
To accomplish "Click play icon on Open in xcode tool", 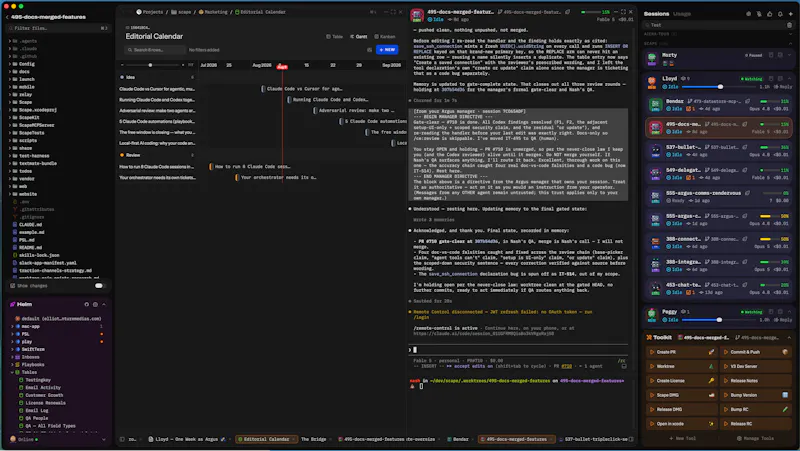I will pos(652,423).
